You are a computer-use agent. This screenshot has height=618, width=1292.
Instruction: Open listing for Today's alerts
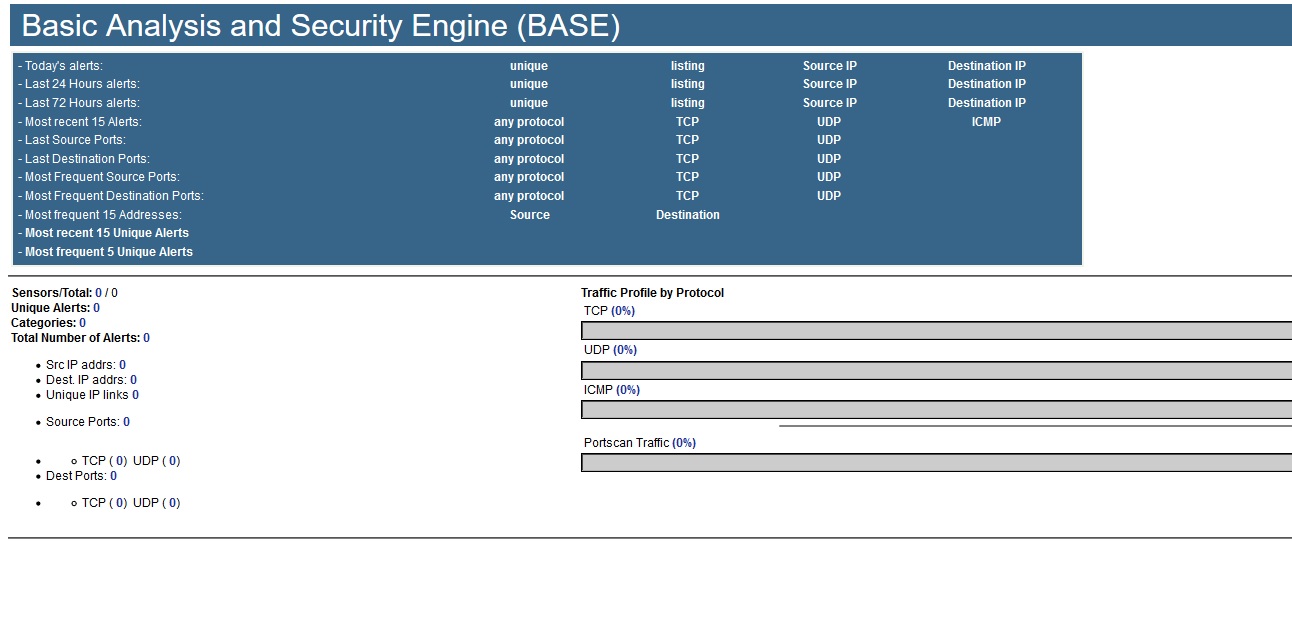(688, 66)
